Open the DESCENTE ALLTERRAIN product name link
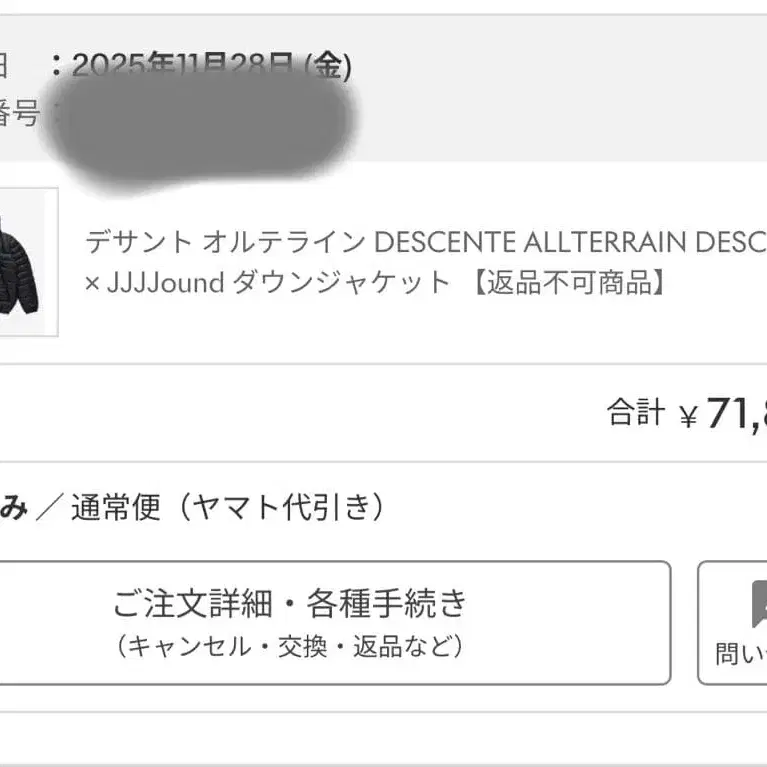 [x=570, y=243]
